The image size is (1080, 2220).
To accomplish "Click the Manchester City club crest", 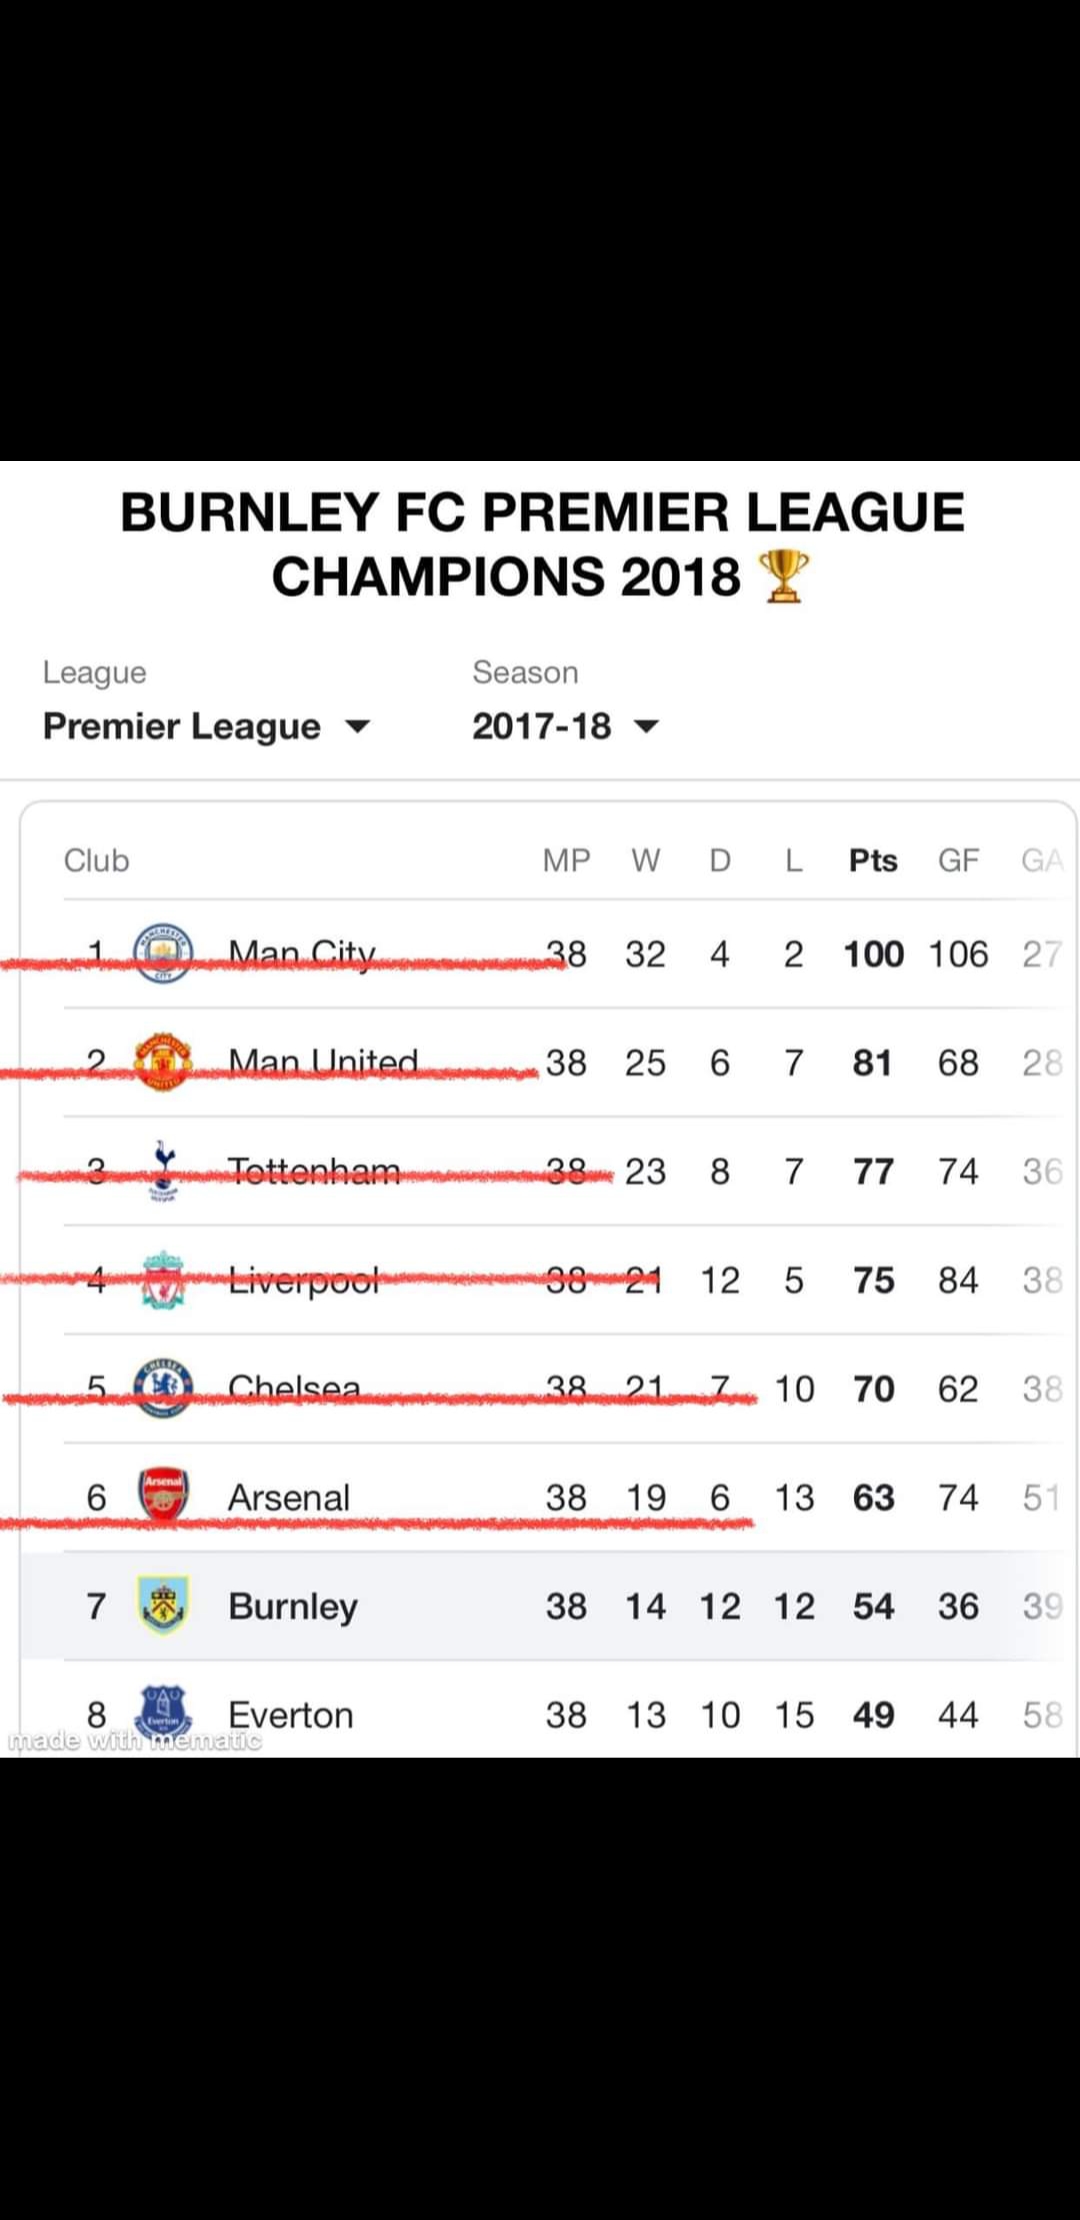I will [163, 953].
